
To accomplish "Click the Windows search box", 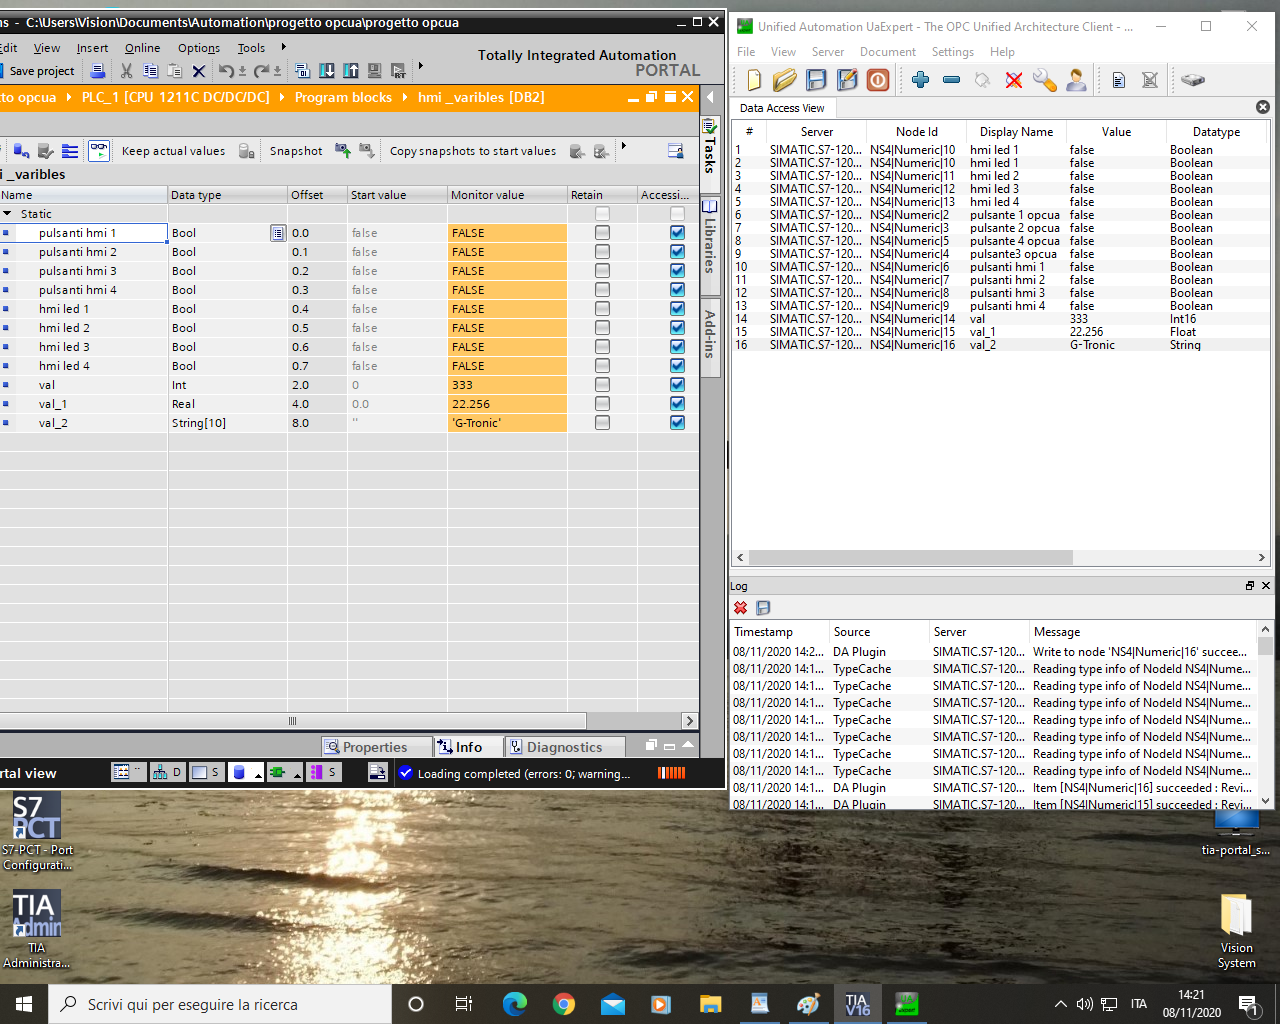I will 220,1004.
